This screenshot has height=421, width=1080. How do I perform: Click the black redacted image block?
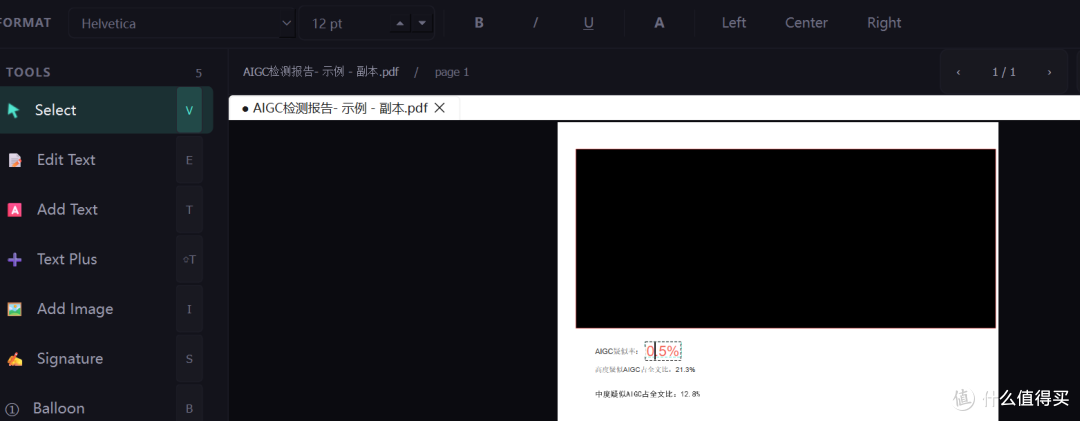tap(785, 238)
